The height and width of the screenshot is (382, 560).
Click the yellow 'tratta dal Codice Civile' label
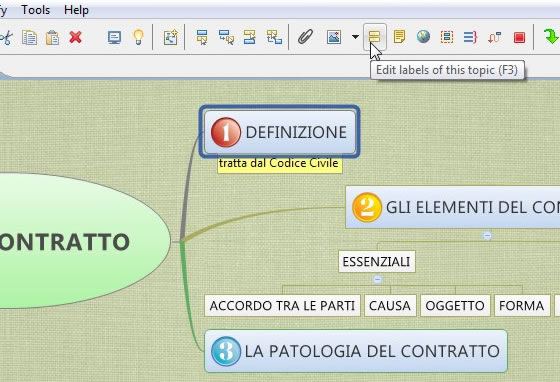280,164
